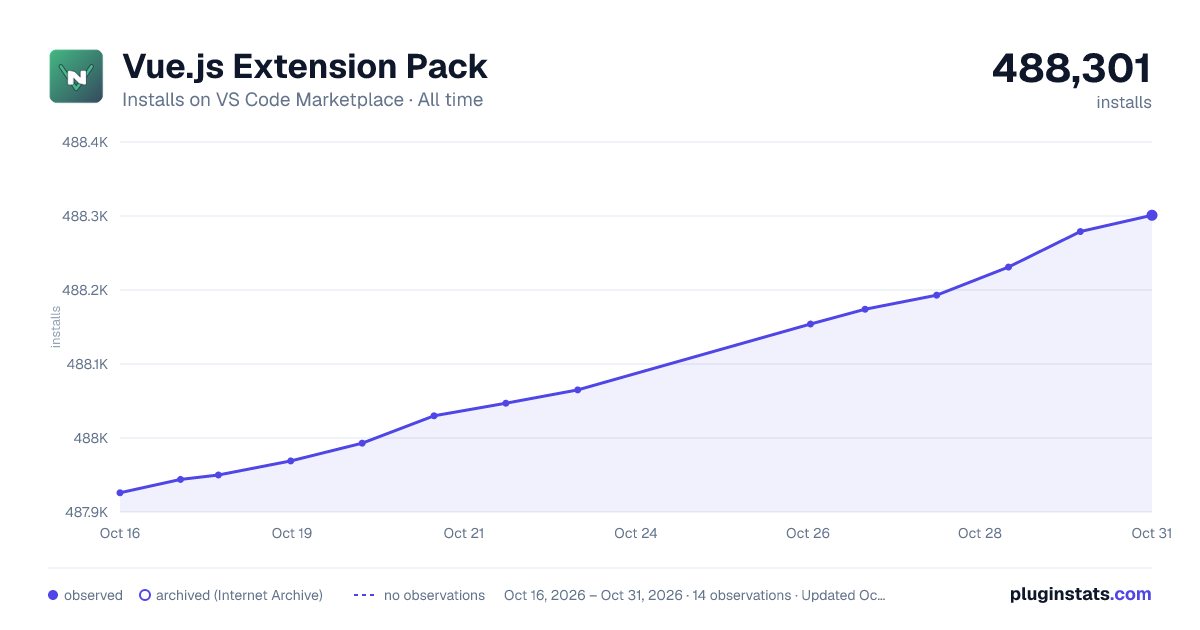This screenshot has width=1200, height=630.
Task: Click the 'Installs on VS Code Marketplace · All time' subtitle
Action: click(x=302, y=100)
